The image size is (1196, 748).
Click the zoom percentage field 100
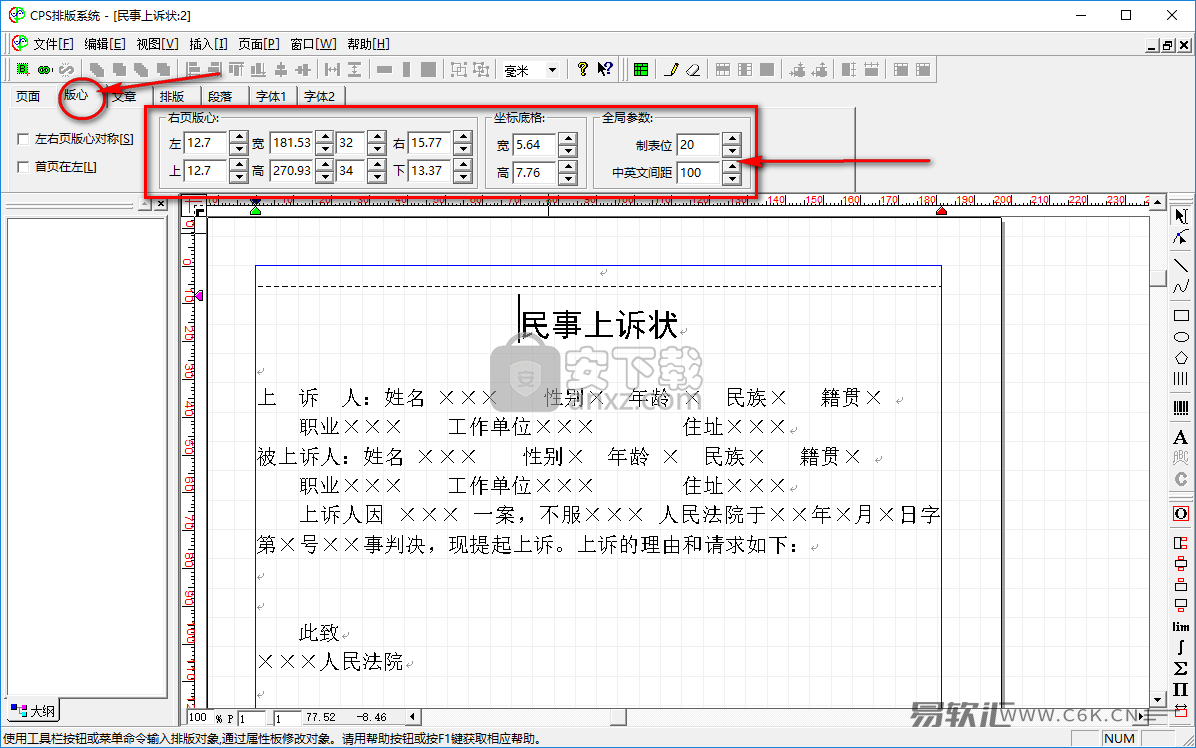tap(198, 718)
